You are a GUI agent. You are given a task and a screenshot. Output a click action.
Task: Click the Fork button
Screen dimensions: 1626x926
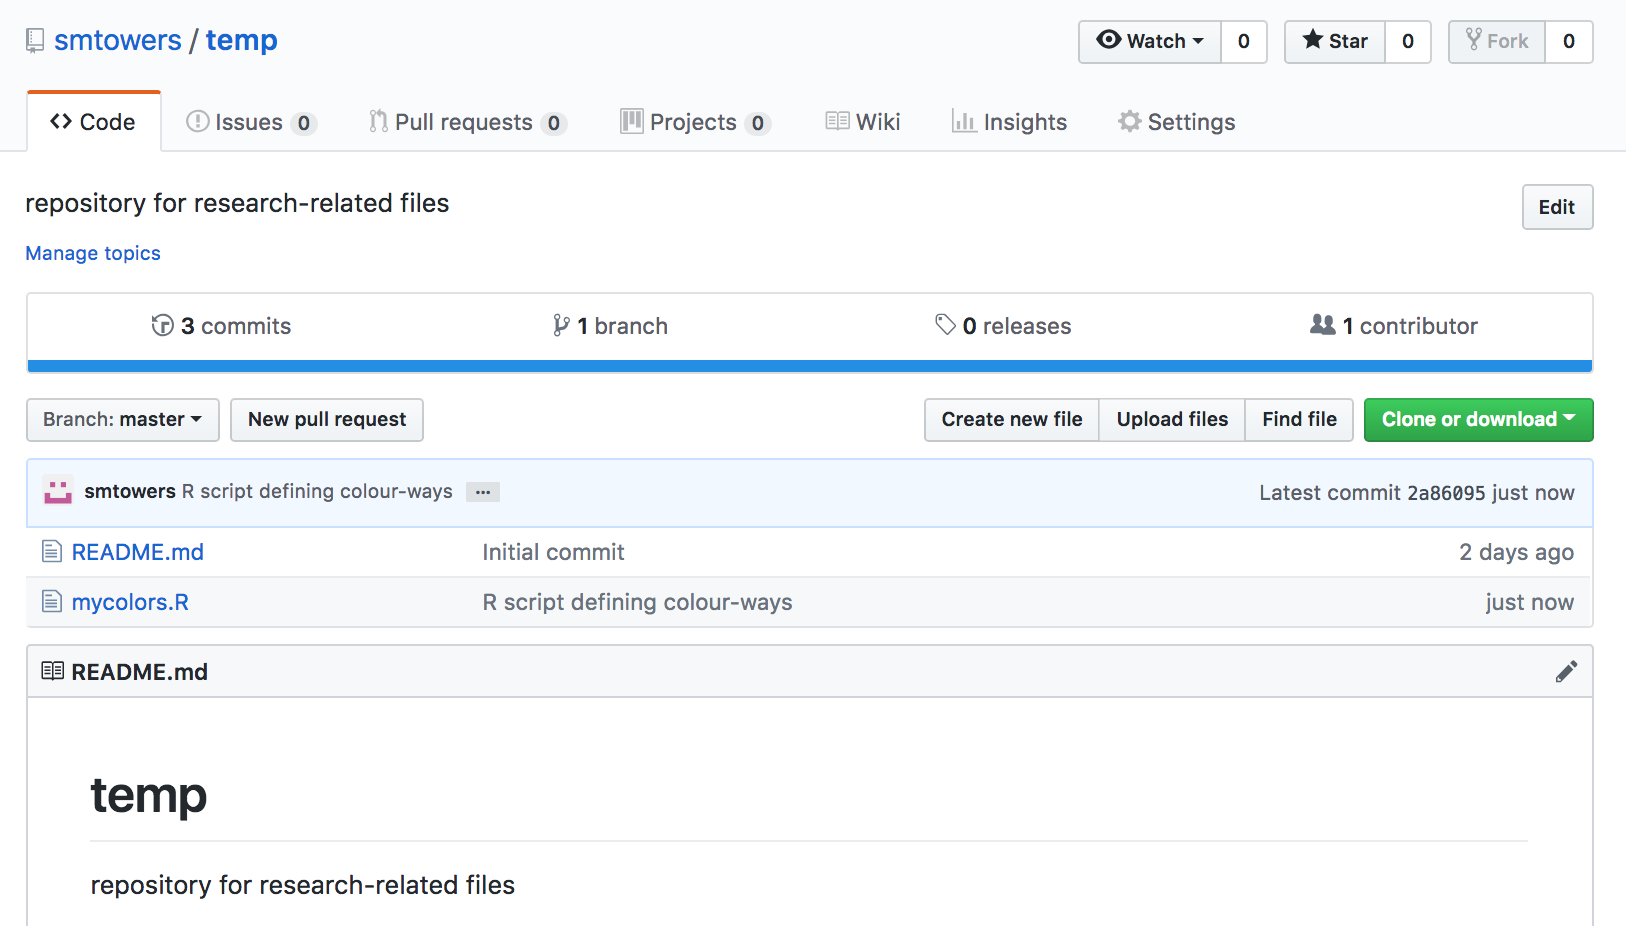1497,41
